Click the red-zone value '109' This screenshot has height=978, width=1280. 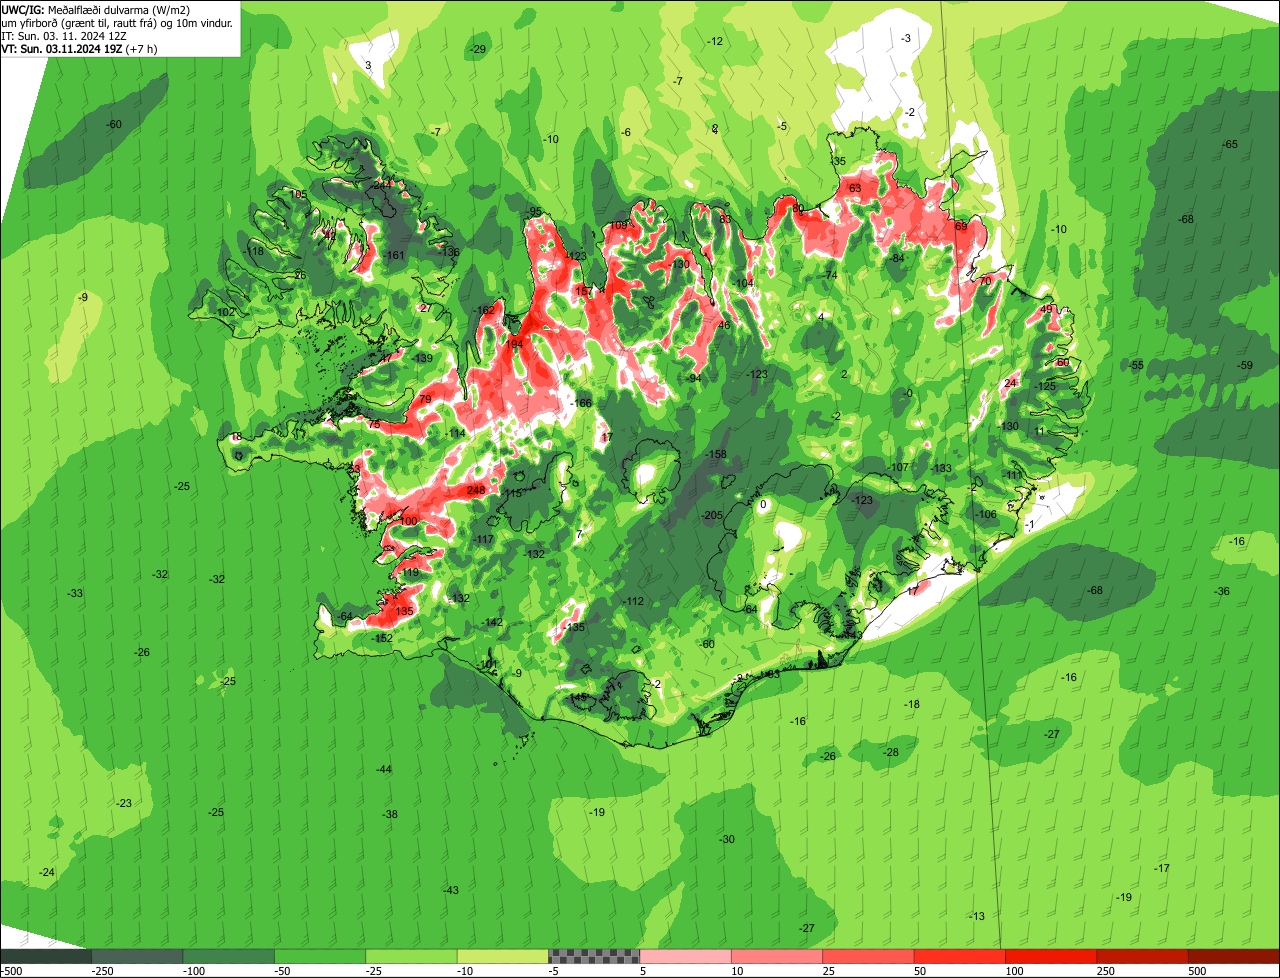(620, 225)
